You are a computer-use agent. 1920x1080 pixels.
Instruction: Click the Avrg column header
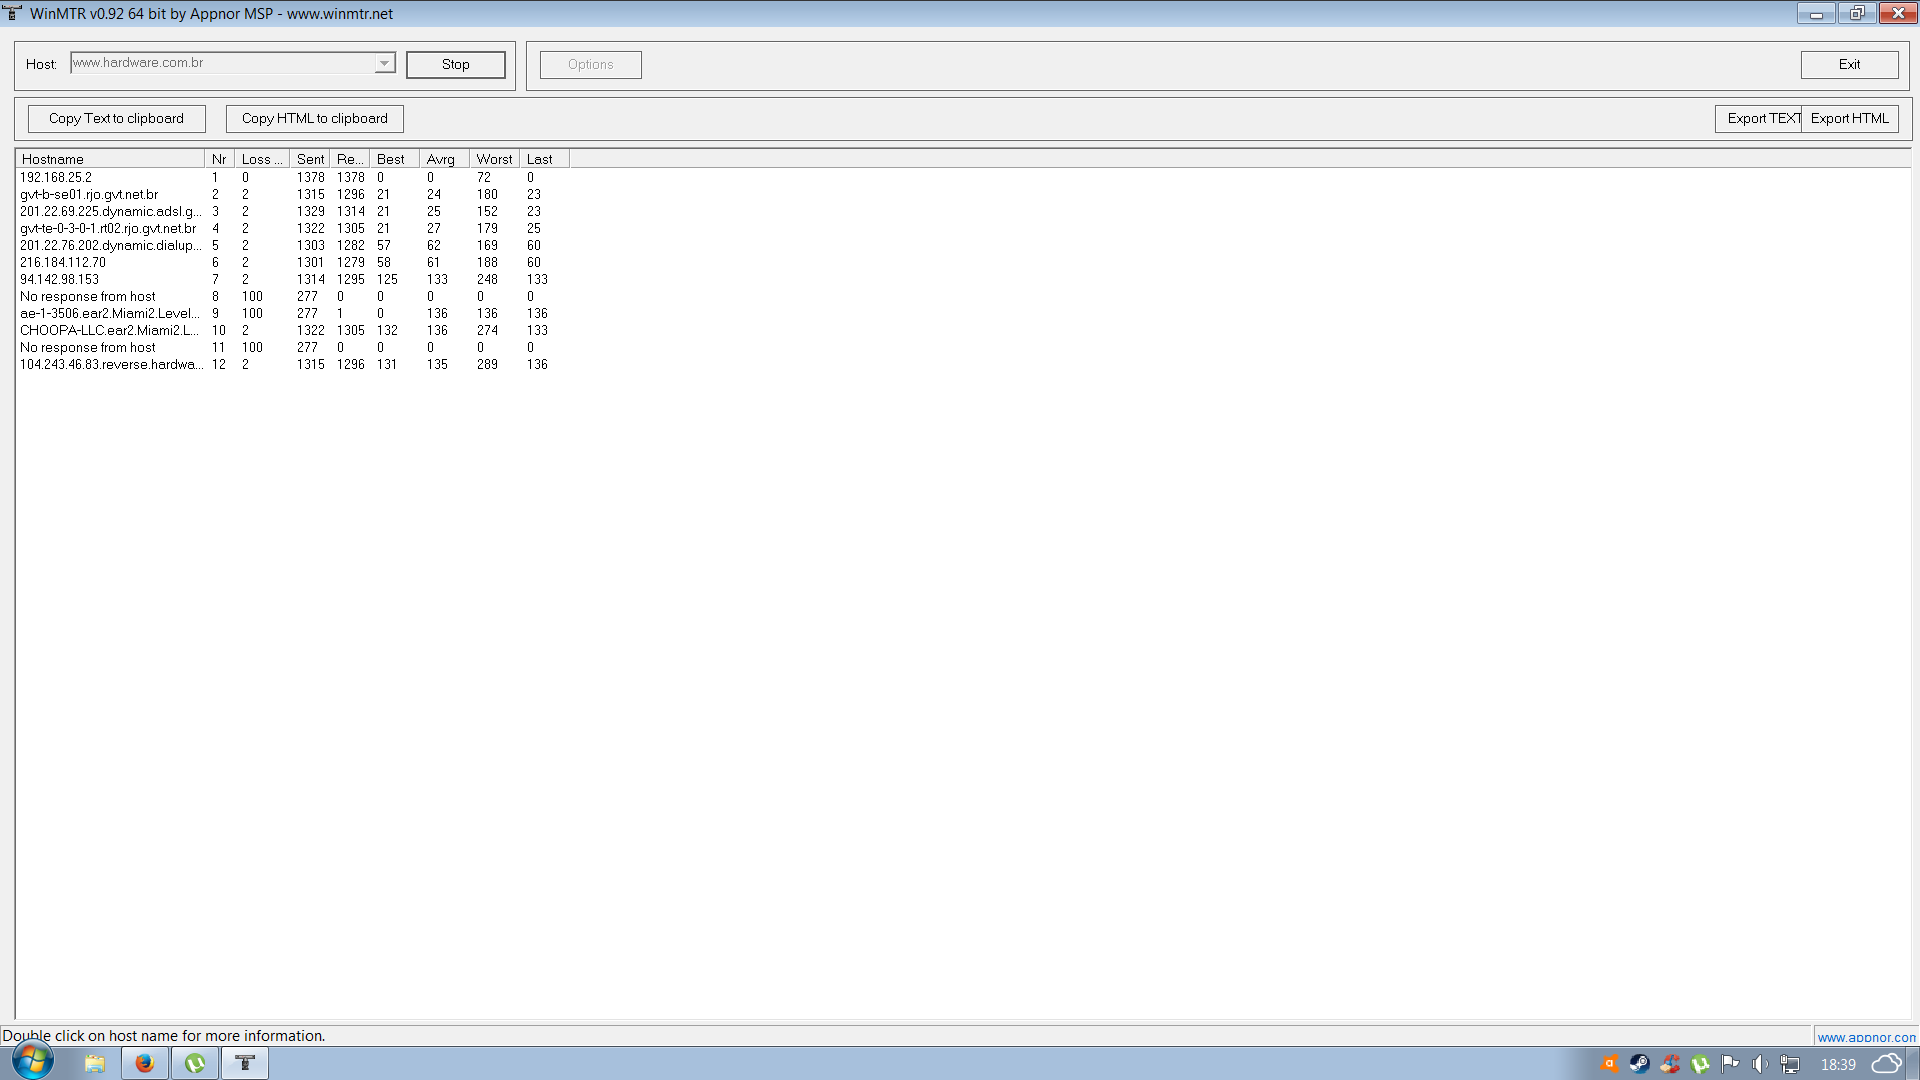pos(444,159)
